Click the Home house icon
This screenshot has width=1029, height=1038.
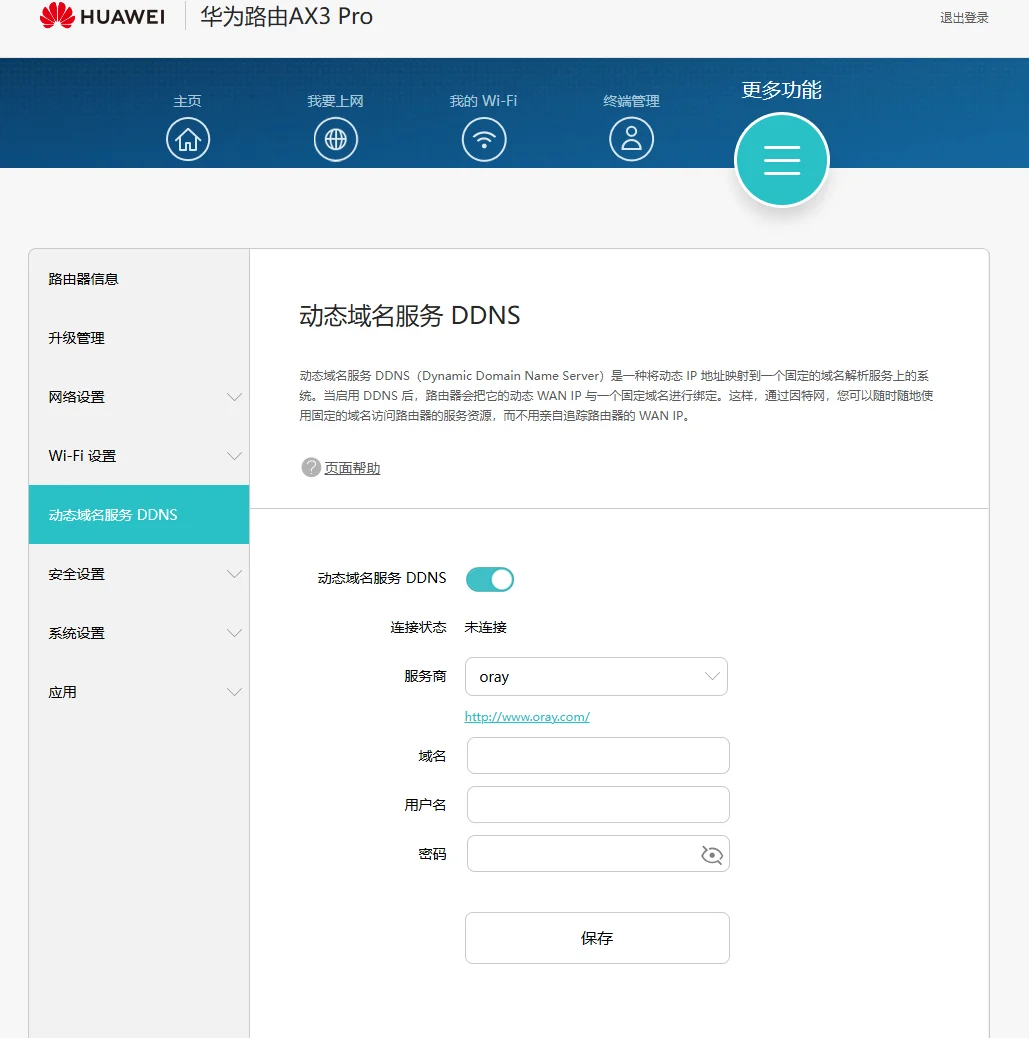188,139
